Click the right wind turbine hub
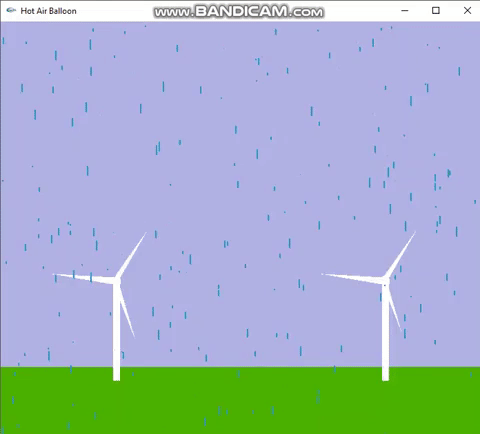This screenshot has height=434, width=480. [x=385, y=281]
